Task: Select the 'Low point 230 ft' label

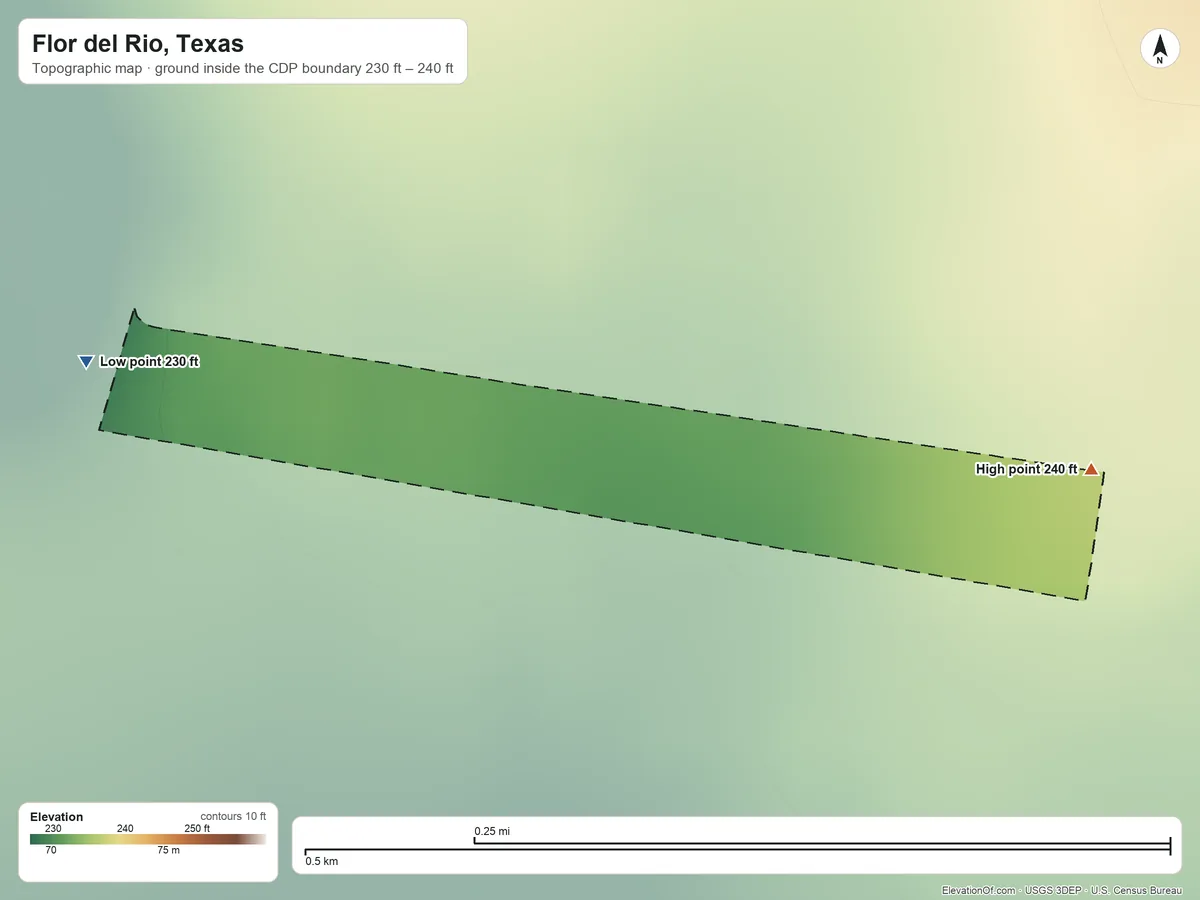Action: pos(149,362)
